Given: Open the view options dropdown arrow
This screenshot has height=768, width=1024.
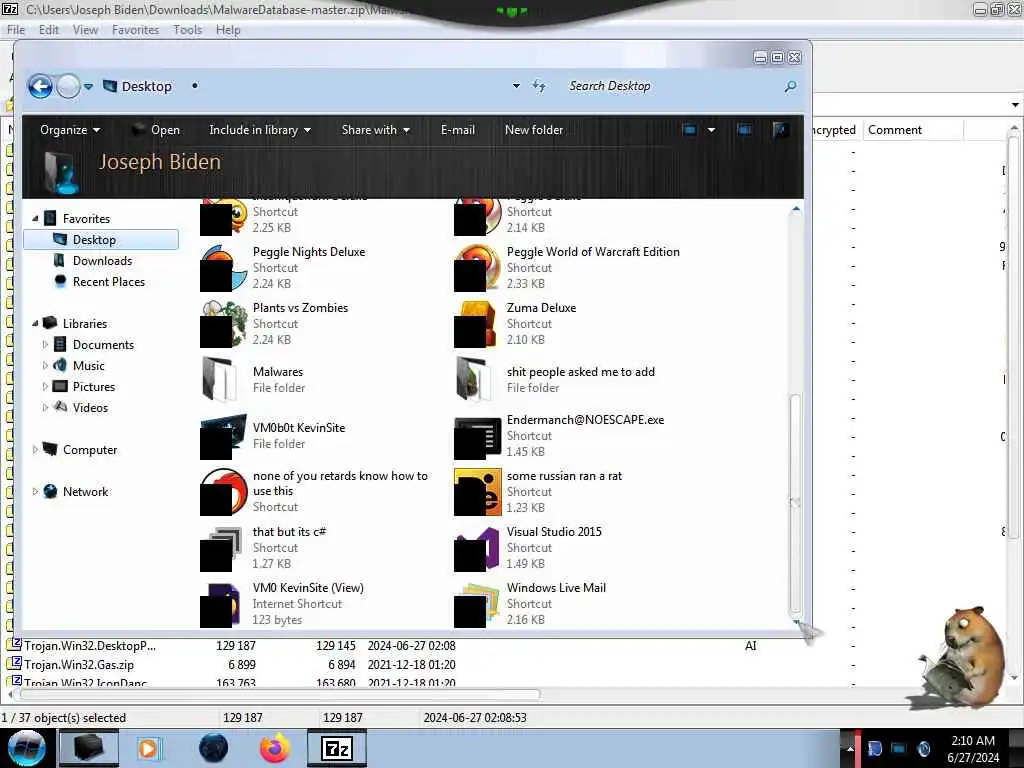Looking at the screenshot, I should [711, 130].
